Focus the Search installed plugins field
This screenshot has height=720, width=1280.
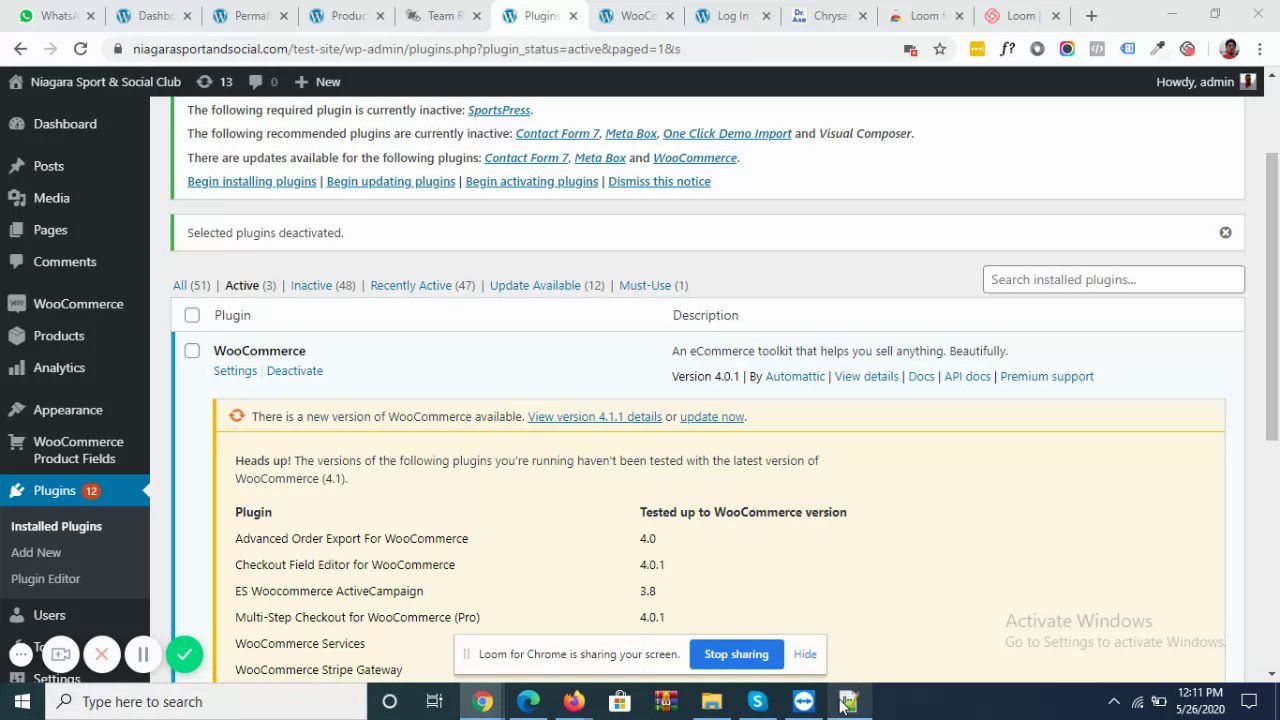coord(1113,280)
